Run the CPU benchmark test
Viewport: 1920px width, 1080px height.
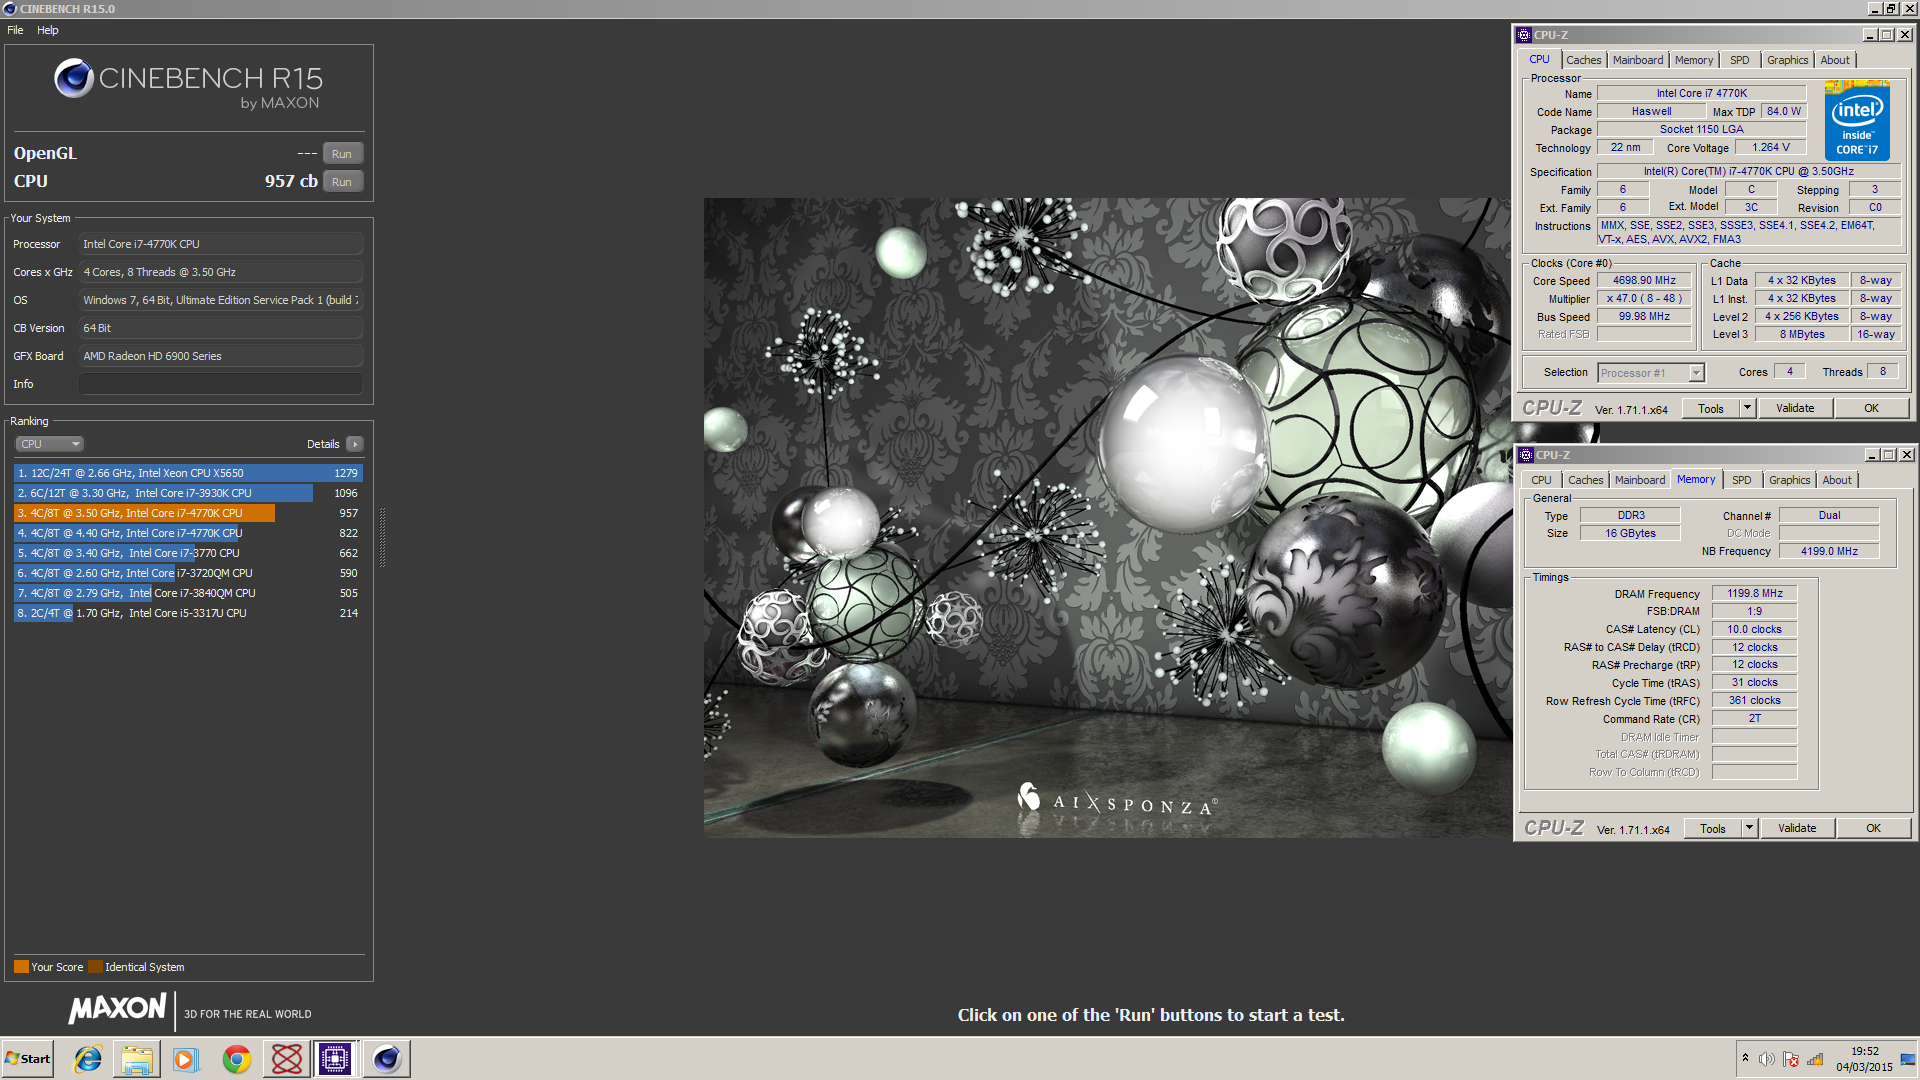click(342, 182)
